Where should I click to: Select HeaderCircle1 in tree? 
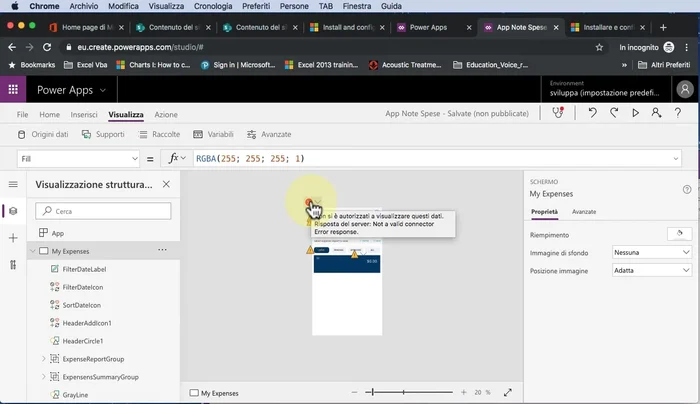coord(83,341)
